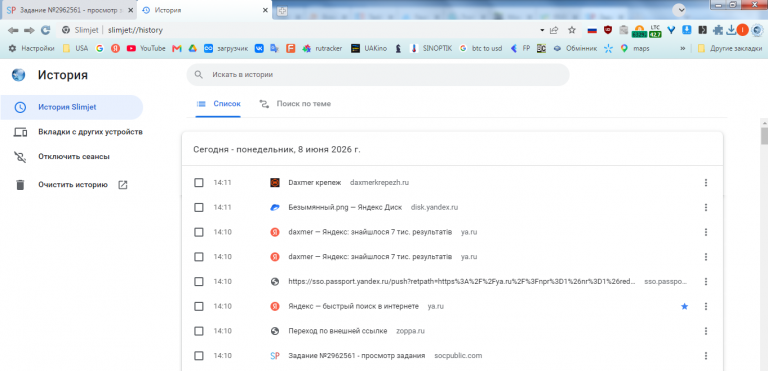Open the share page icon in address bar
768x371 pixels.
coord(554,30)
